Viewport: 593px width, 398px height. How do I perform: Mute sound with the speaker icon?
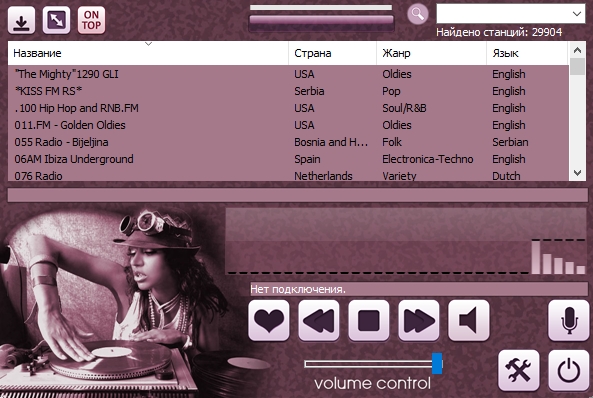(x=469, y=320)
